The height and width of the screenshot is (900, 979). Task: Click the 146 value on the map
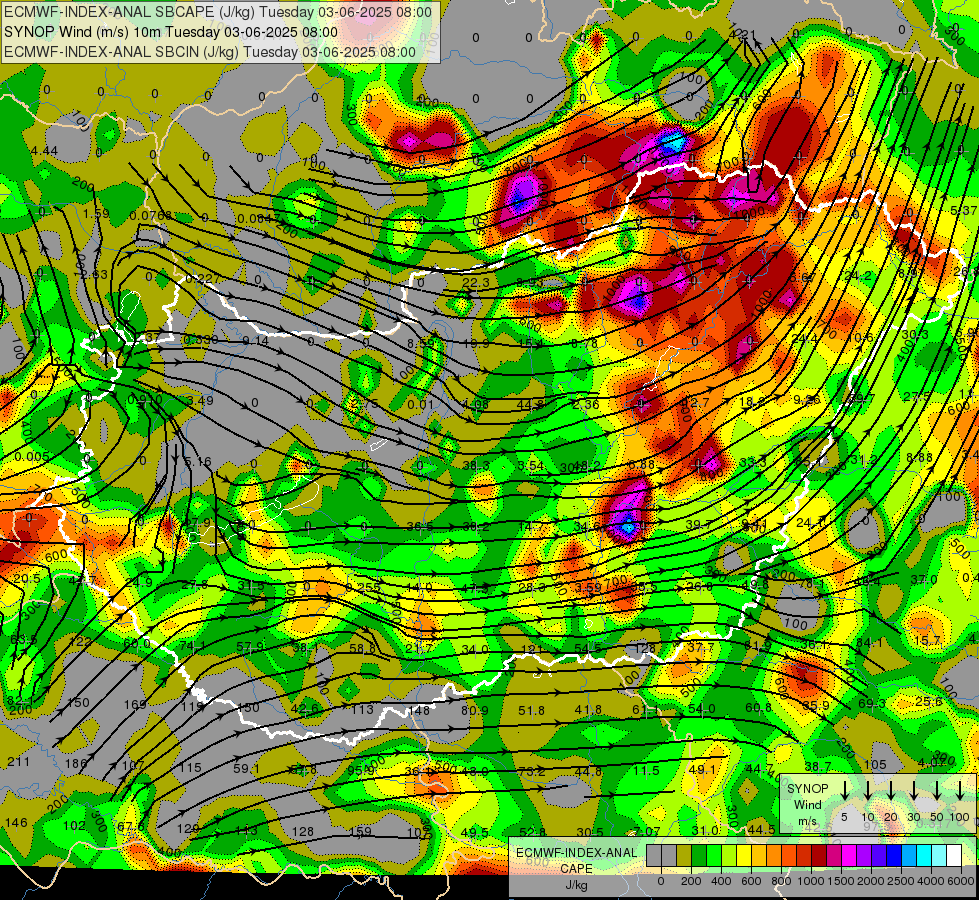point(16,823)
